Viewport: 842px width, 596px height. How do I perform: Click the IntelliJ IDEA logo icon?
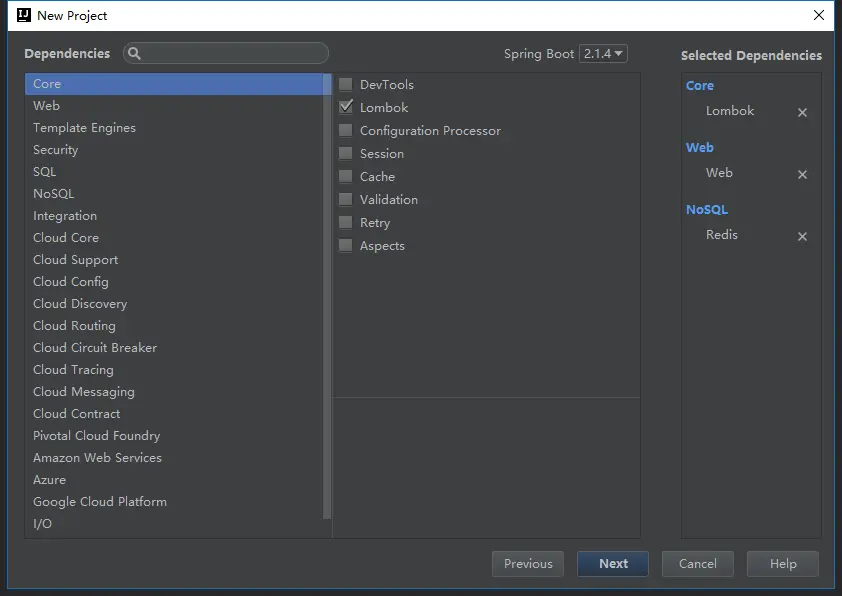(24, 15)
